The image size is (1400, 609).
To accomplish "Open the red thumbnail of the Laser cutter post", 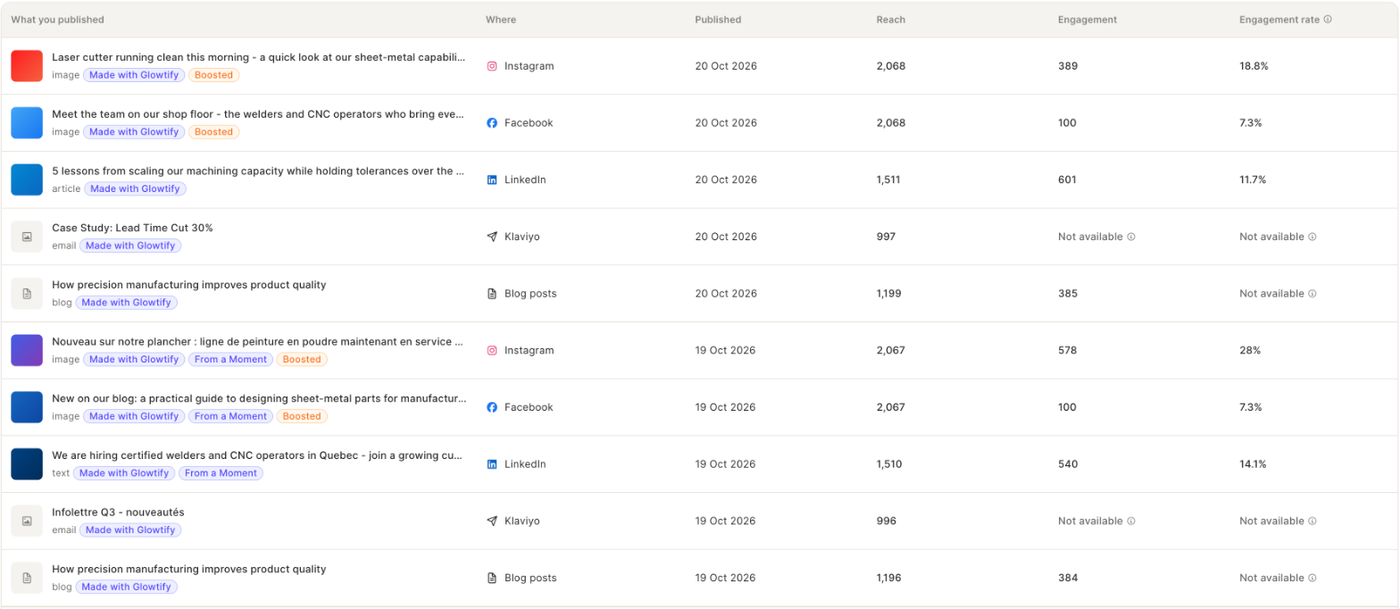I will tap(27, 66).
